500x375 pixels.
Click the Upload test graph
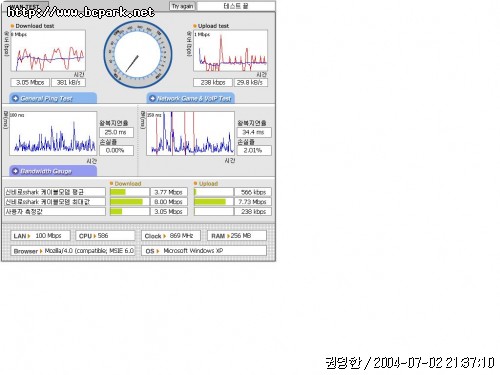(230, 51)
